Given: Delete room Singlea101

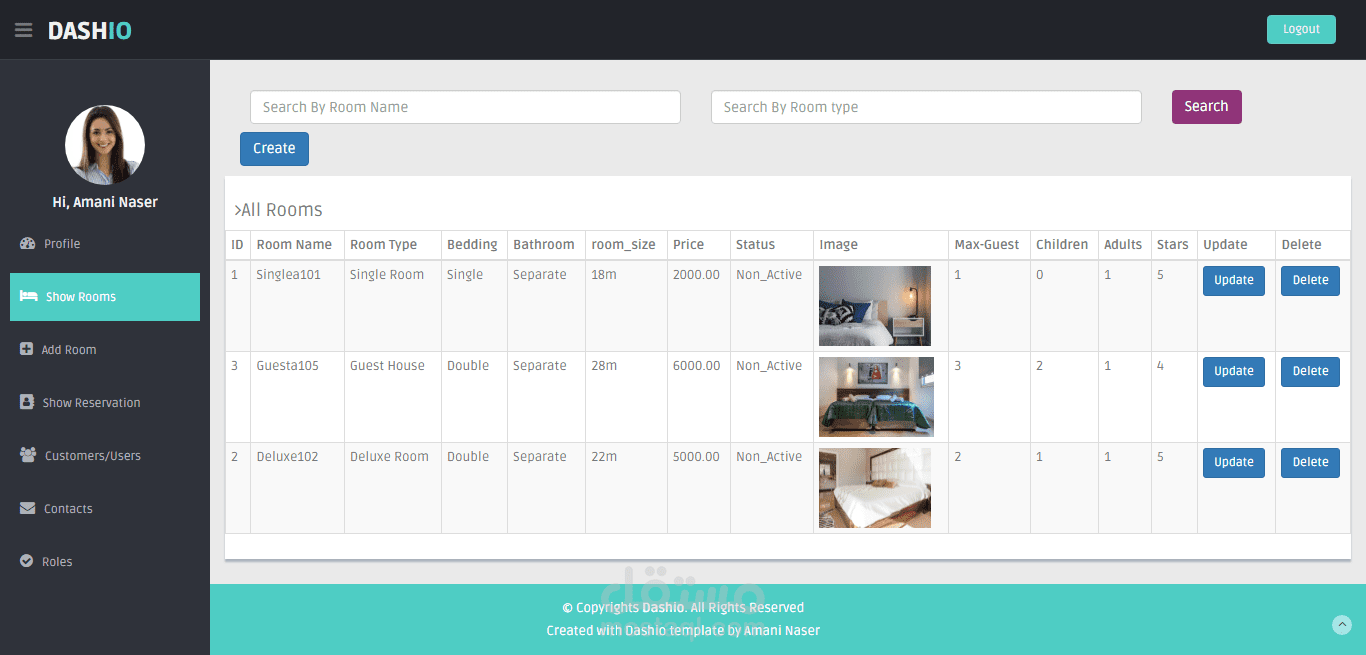Looking at the screenshot, I should (x=1310, y=281).
